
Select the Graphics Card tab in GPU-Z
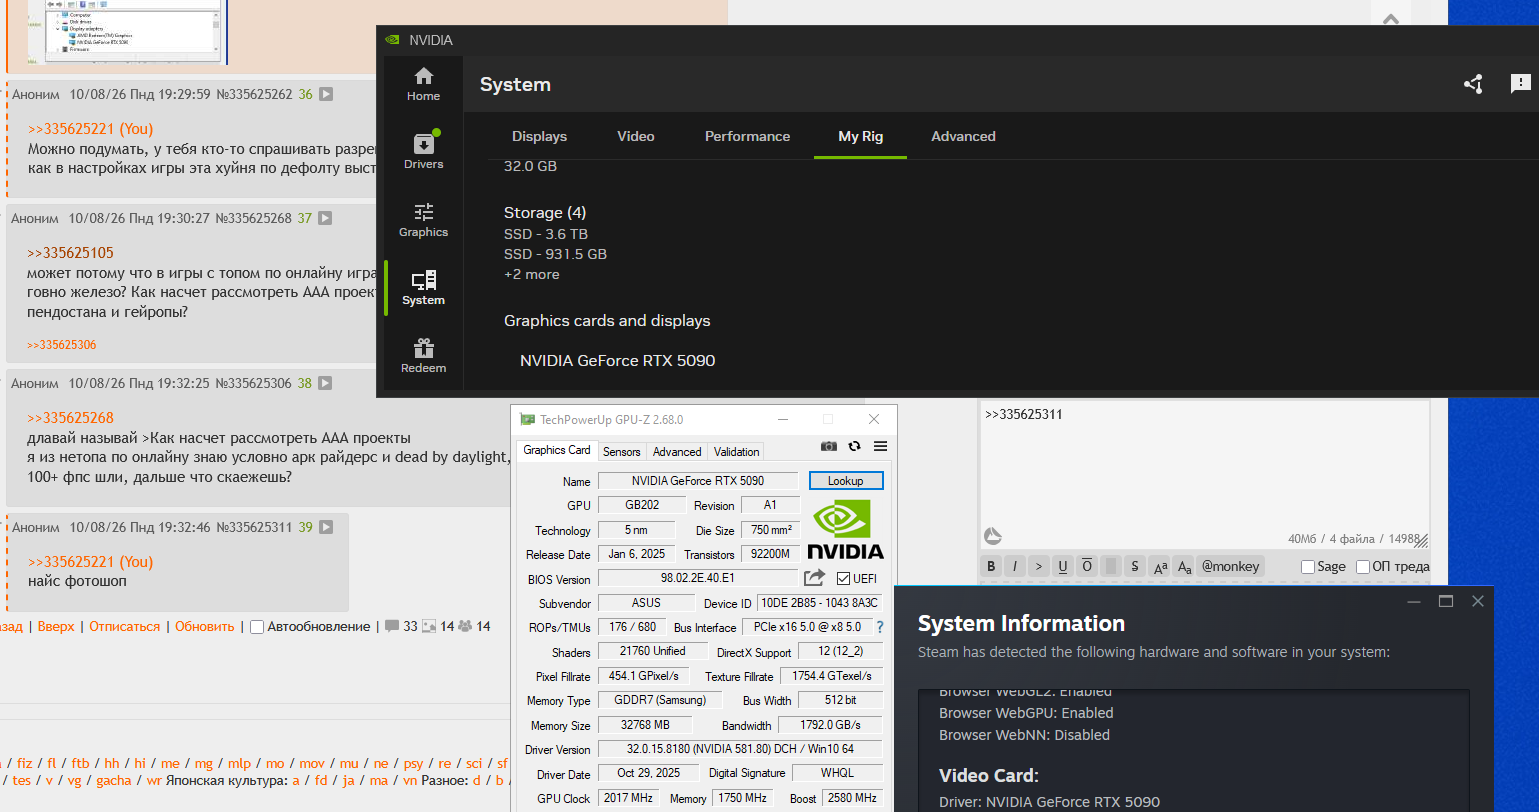(557, 450)
